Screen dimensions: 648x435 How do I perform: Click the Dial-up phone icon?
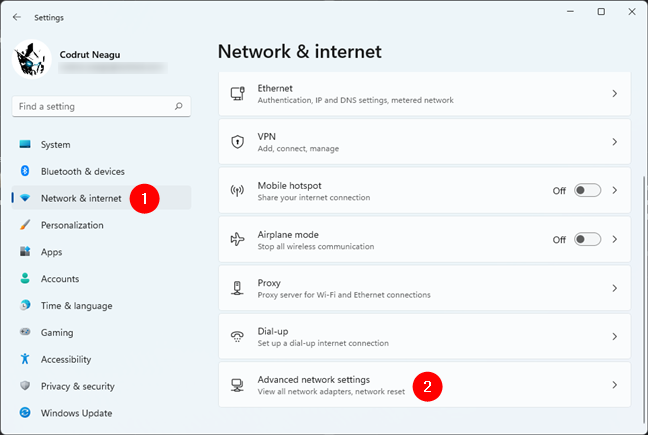point(237,336)
